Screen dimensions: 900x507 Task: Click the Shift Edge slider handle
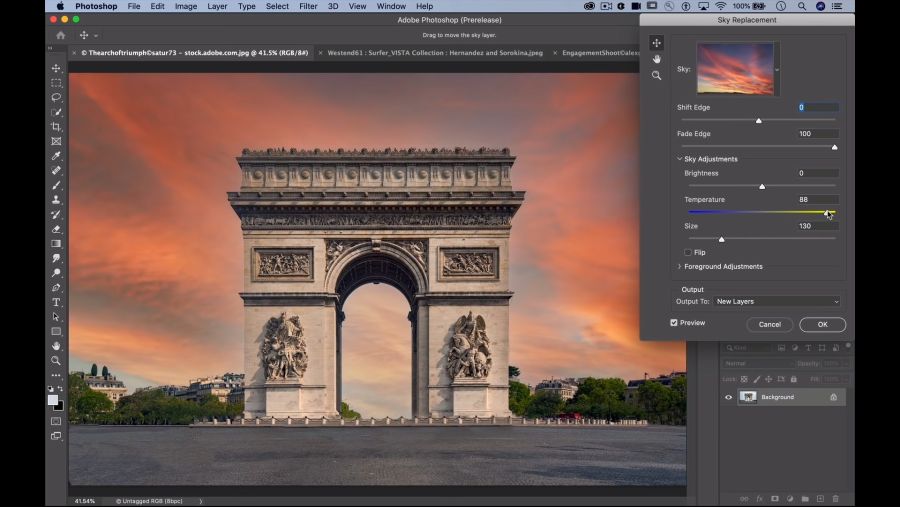pyautogui.click(x=759, y=121)
